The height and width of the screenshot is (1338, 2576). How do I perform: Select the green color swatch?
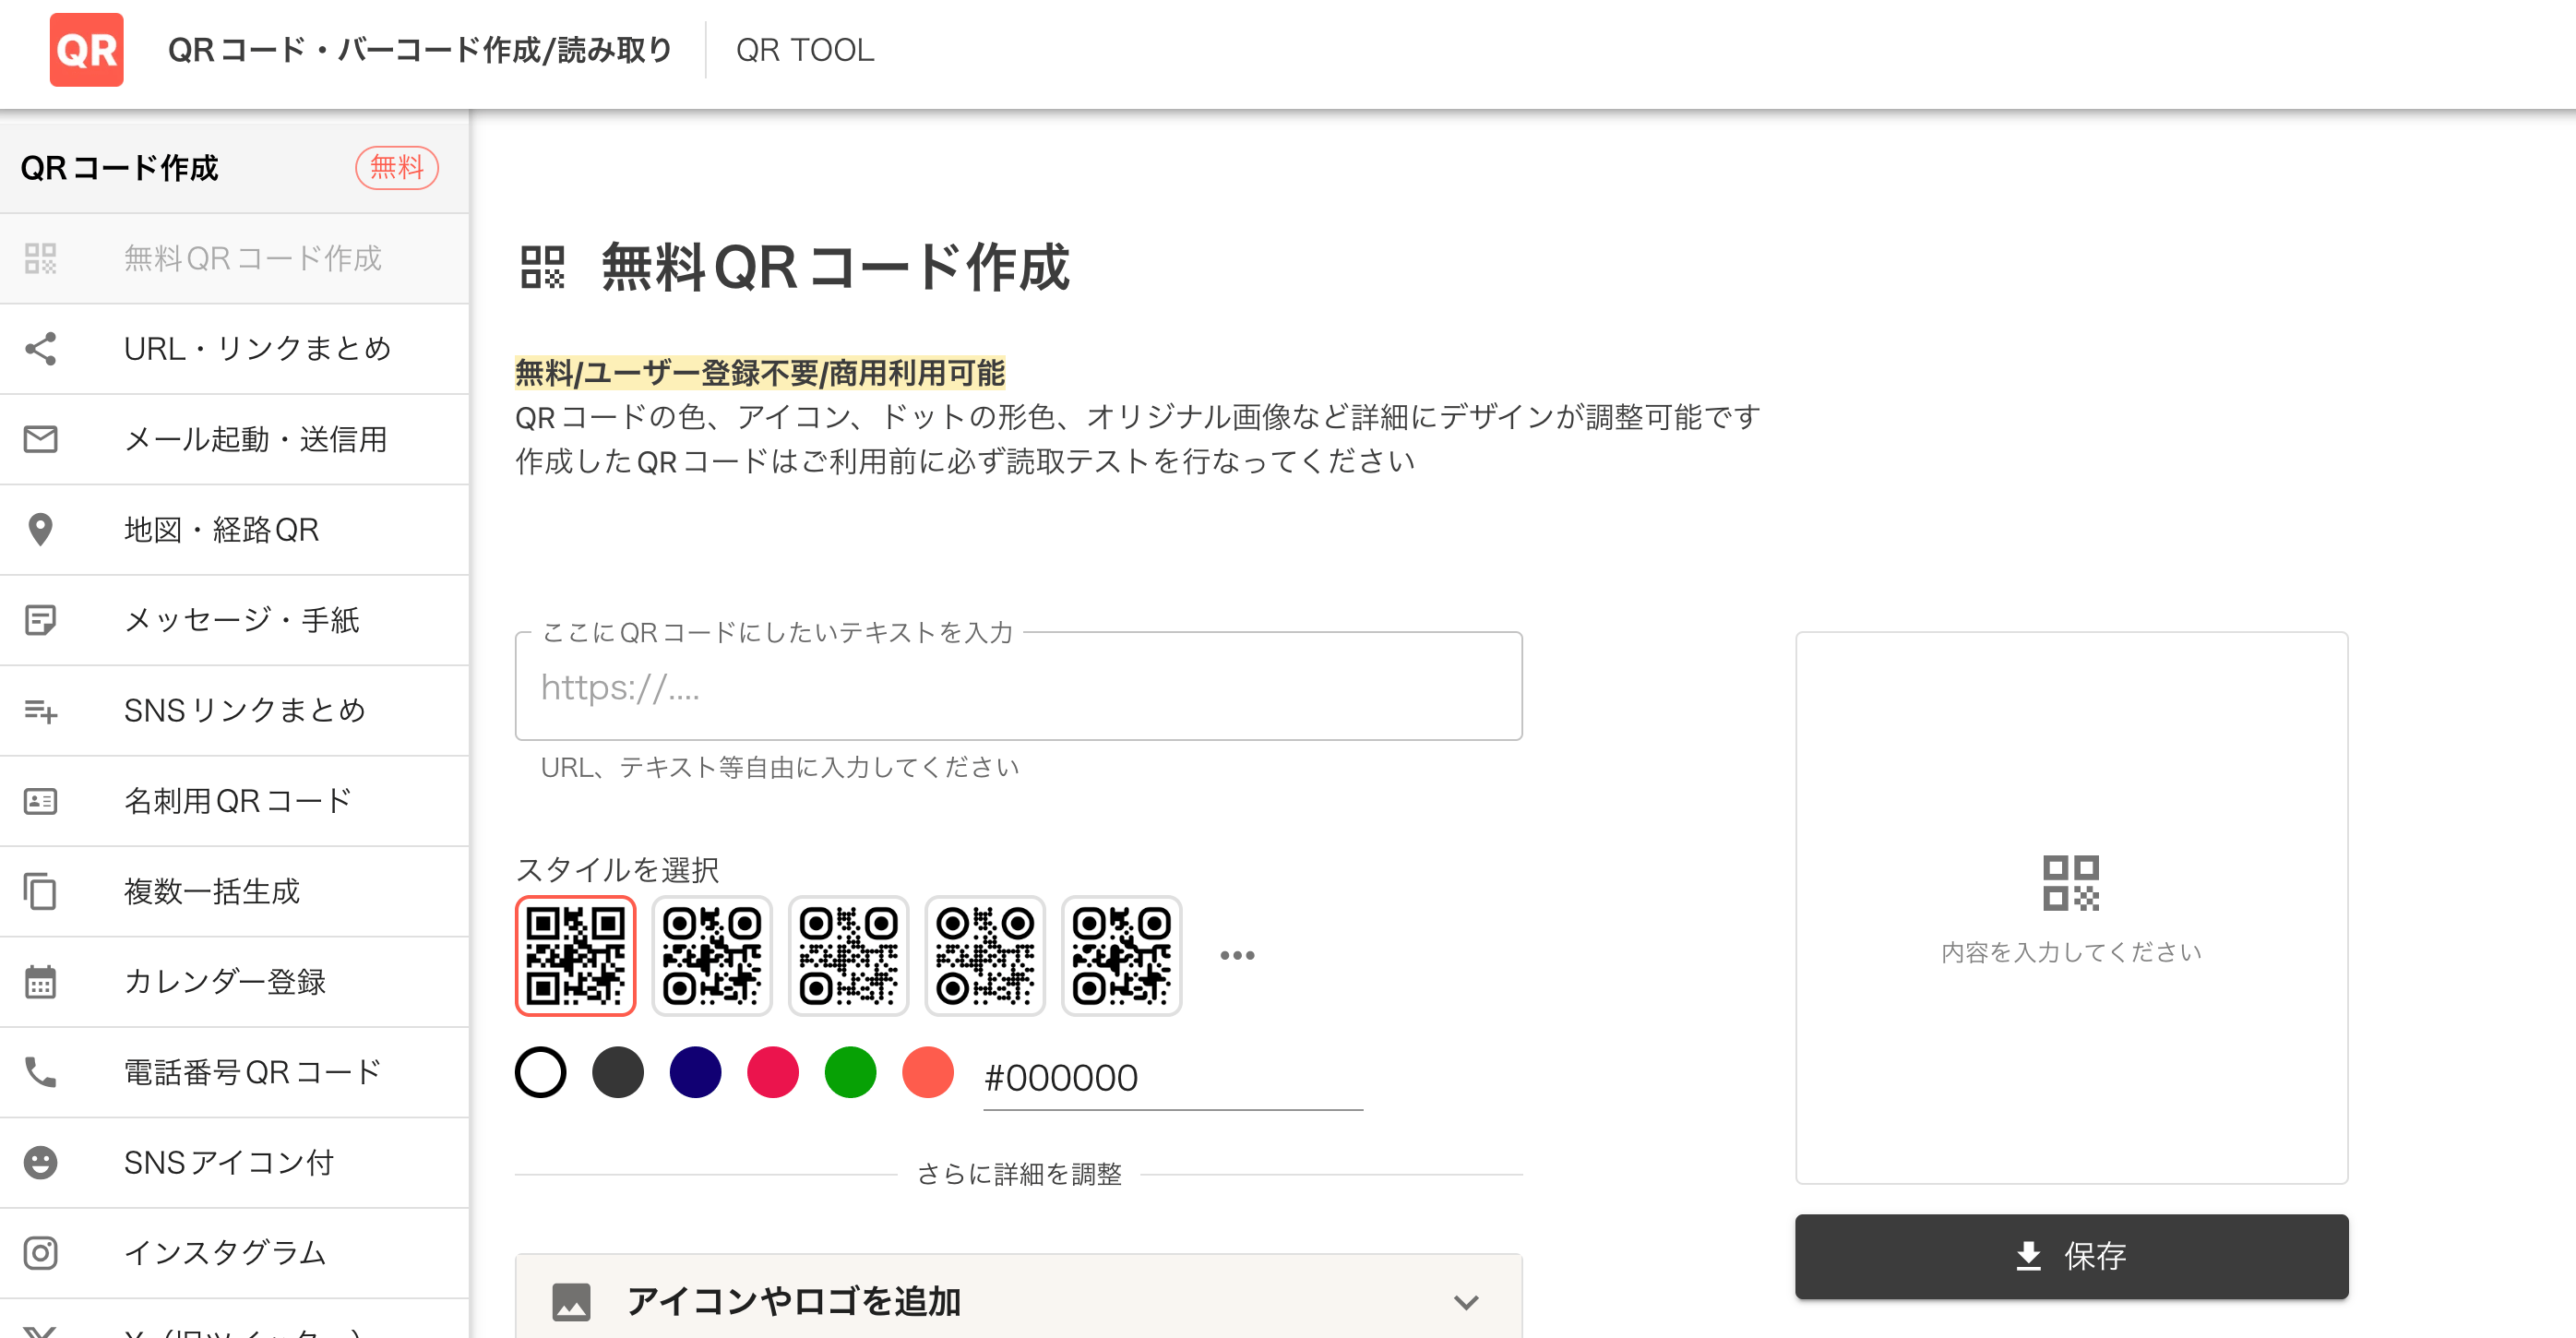(850, 1072)
